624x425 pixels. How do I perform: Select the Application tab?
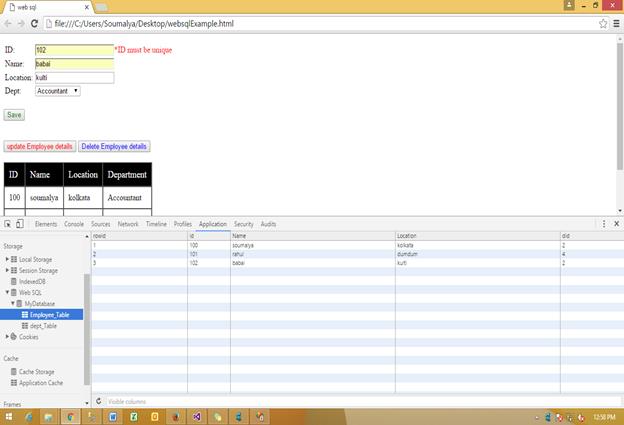[x=213, y=224]
